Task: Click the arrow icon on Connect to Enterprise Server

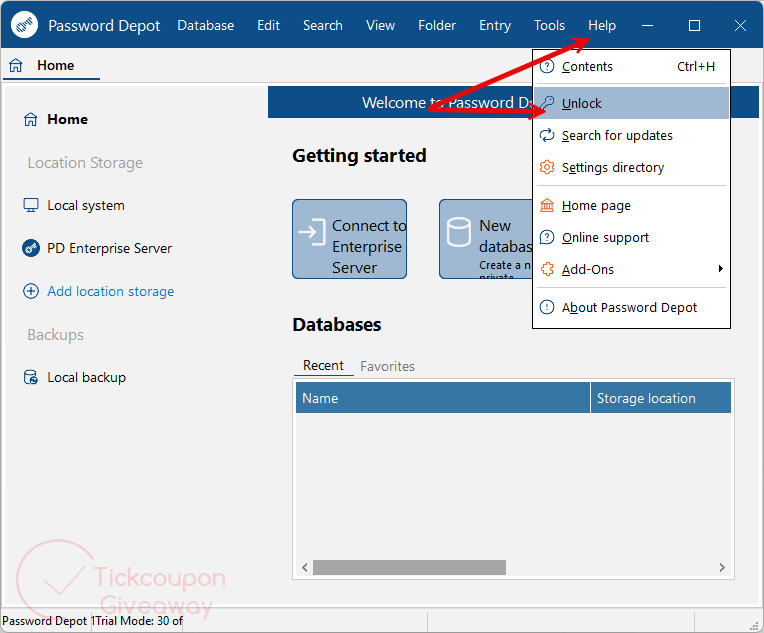Action: [x=312, y=232]
